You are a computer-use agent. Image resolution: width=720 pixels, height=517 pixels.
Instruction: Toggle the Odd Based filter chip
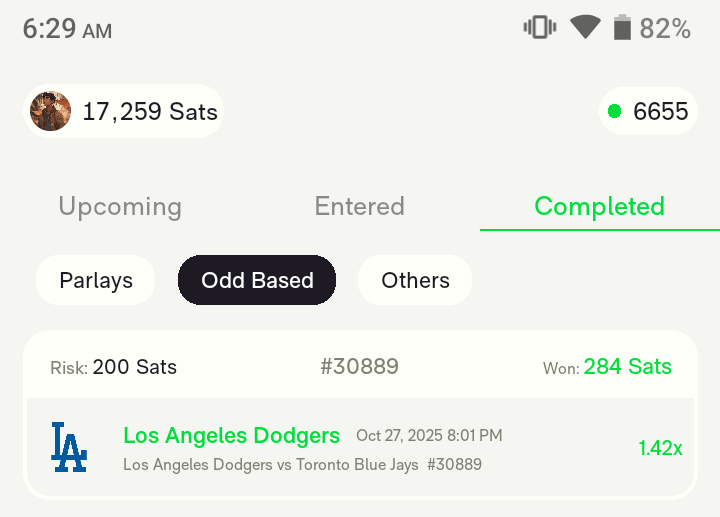(257, 280)
